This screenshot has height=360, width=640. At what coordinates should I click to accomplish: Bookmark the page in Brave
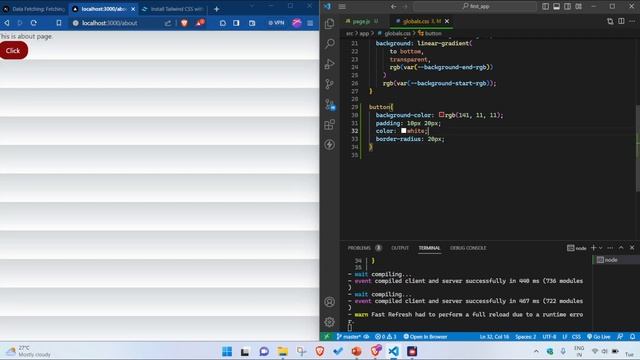pos(59,23)
